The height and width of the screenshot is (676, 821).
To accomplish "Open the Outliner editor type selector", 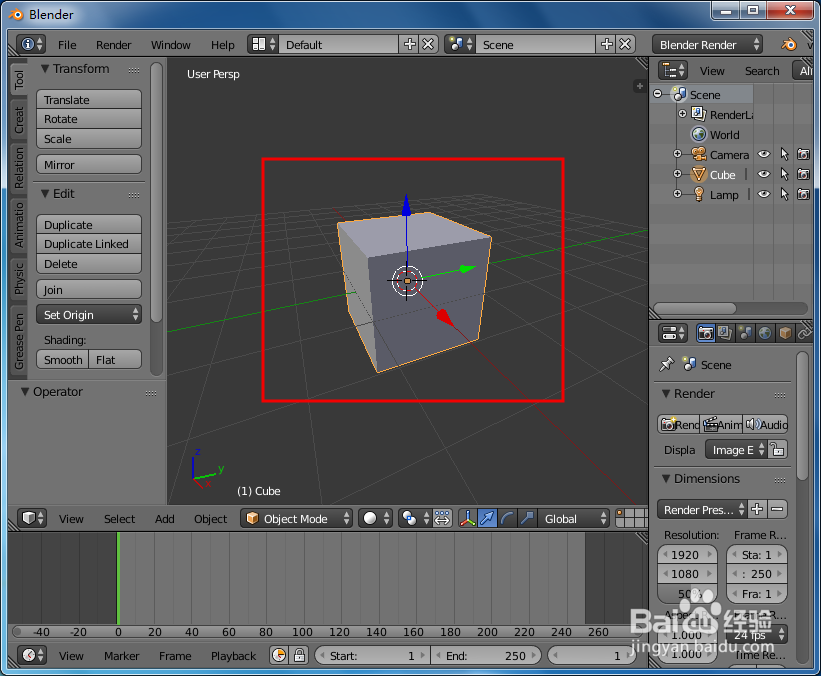I will click(x=672, y=70).
